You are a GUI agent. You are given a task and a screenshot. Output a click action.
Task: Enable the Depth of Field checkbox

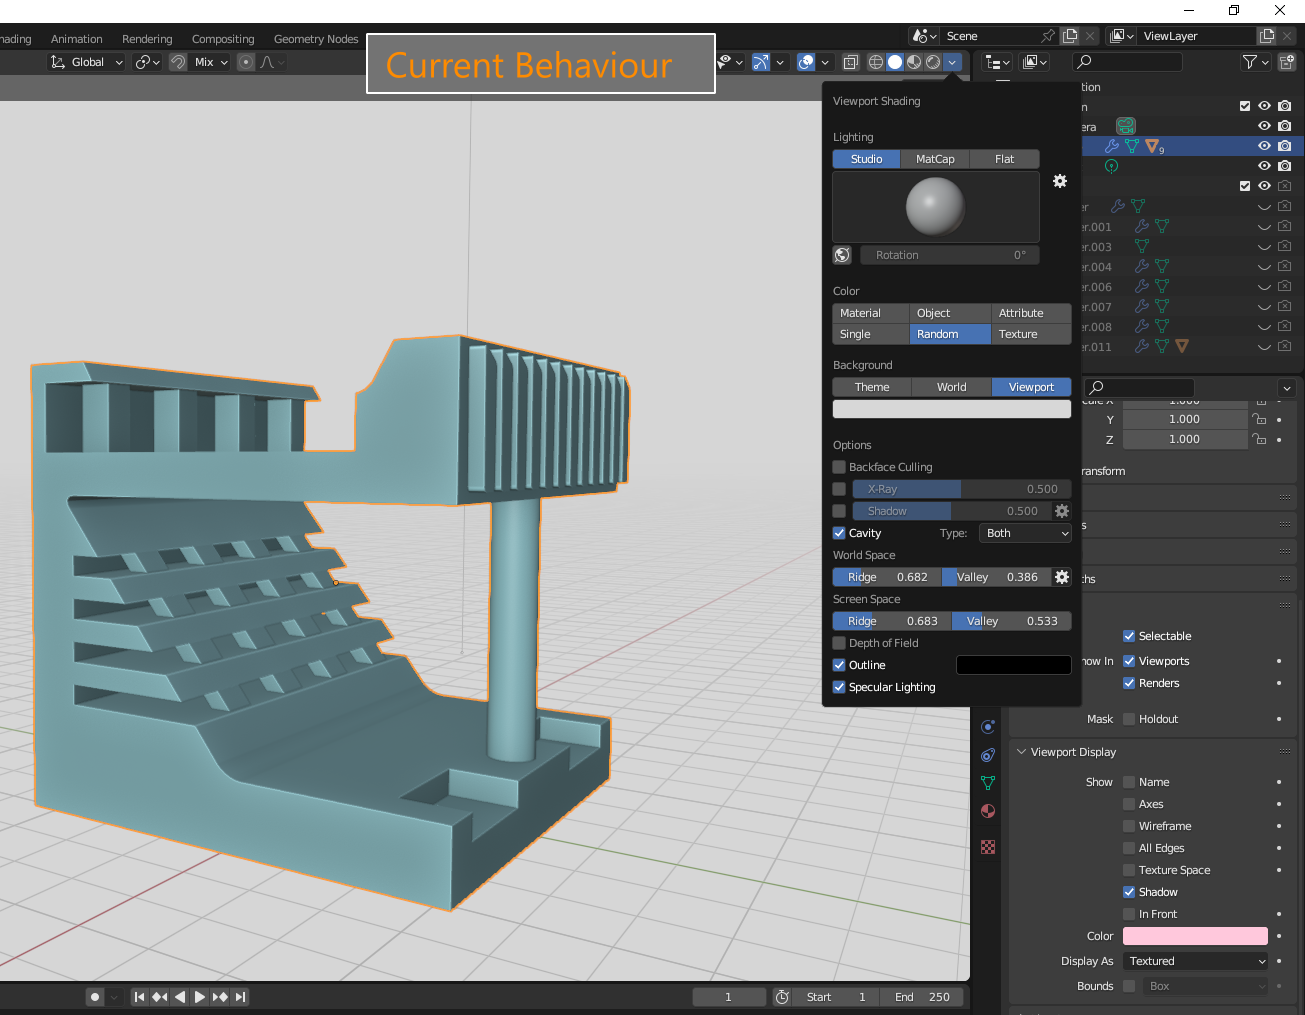click(x=839, y=643)
